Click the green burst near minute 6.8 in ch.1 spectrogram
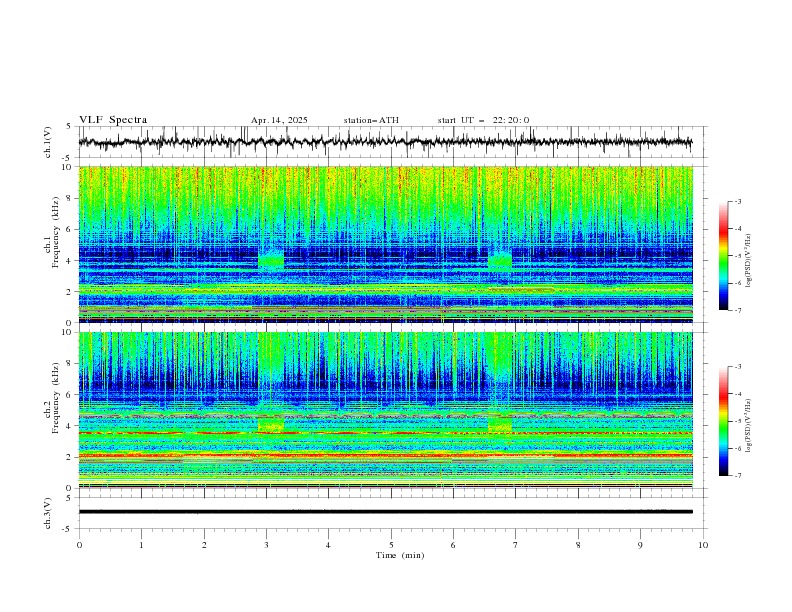Viewport: 792px width, 612px height. coord(500,260)
